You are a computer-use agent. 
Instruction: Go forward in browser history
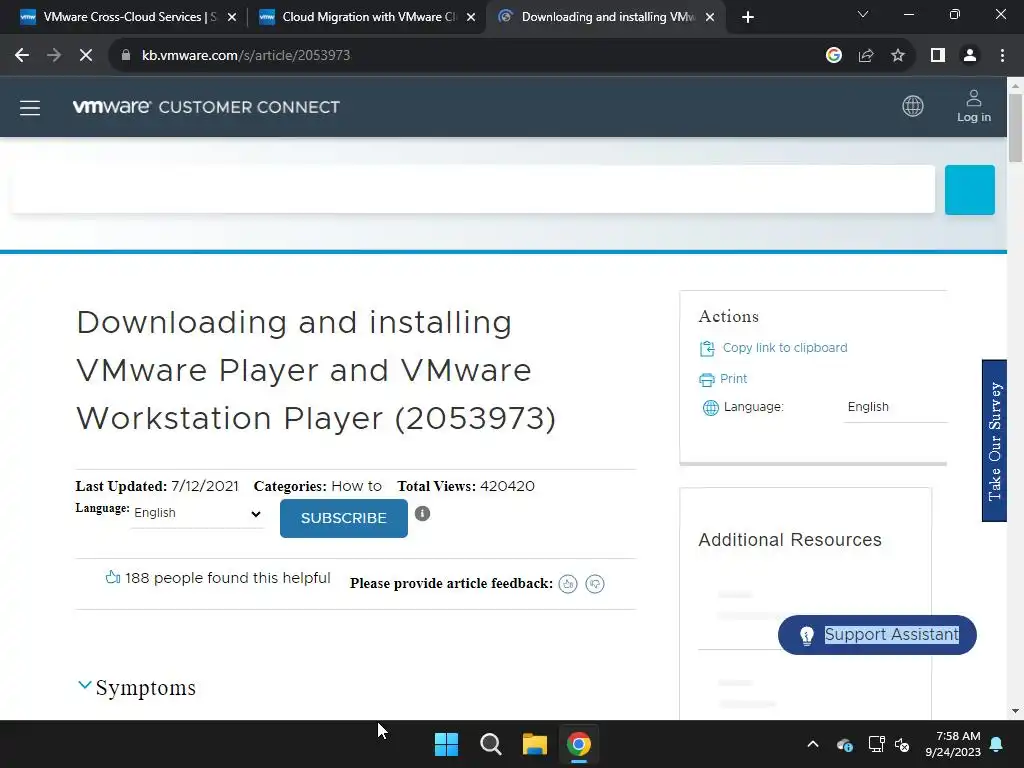pos(54,56)
